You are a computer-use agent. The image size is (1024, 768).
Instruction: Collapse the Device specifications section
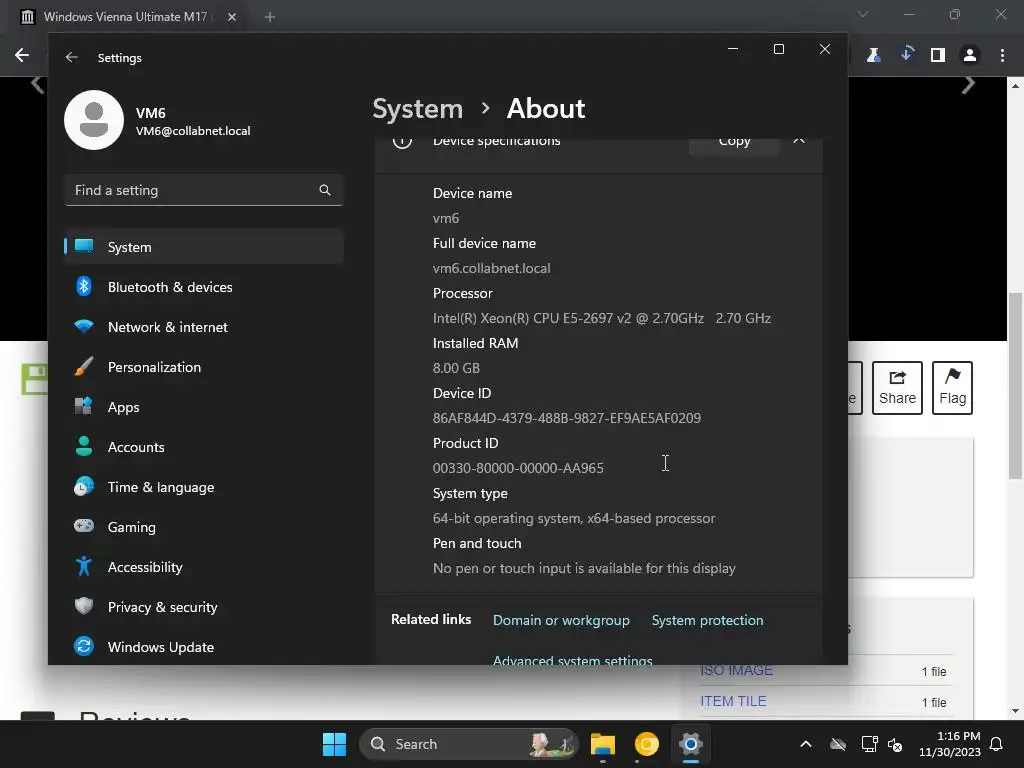click(799, 140)
